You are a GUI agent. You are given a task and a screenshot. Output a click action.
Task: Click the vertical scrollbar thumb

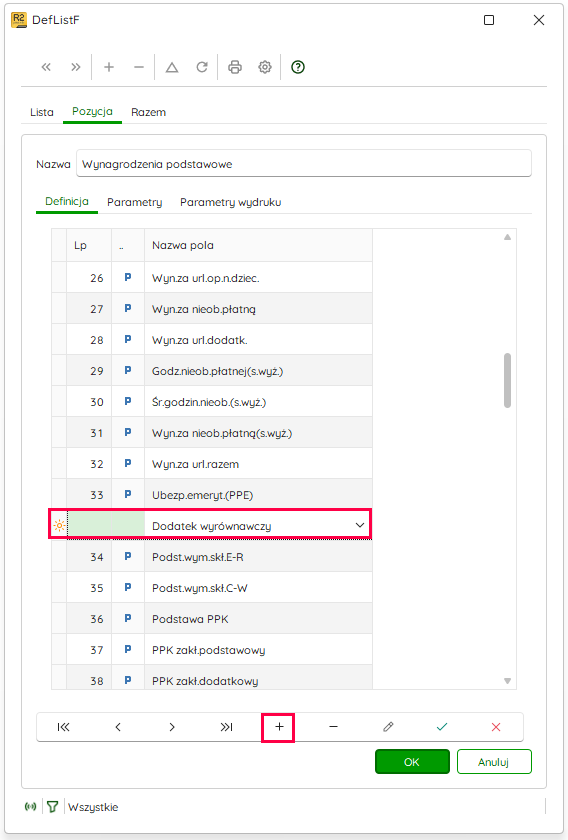click(507, 380)
